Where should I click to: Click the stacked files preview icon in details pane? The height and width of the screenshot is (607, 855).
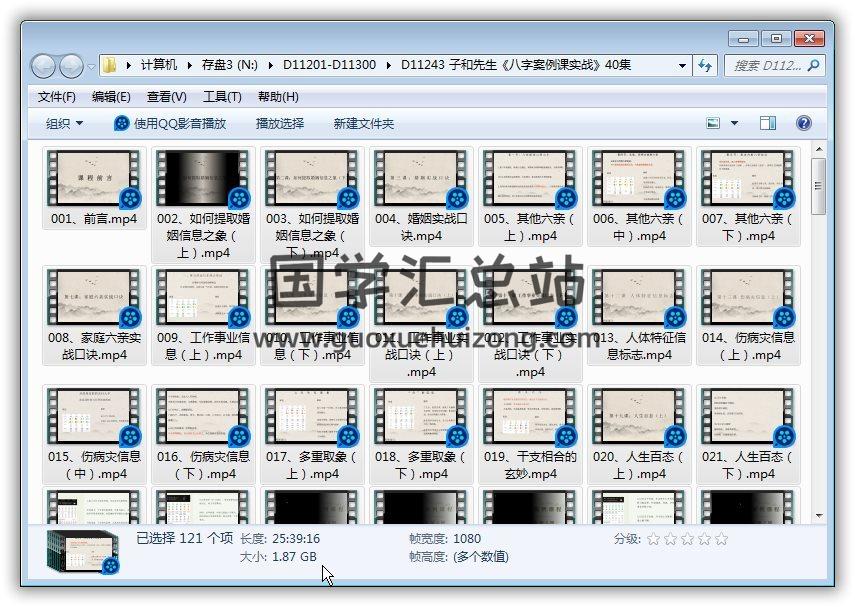[83, 551]
